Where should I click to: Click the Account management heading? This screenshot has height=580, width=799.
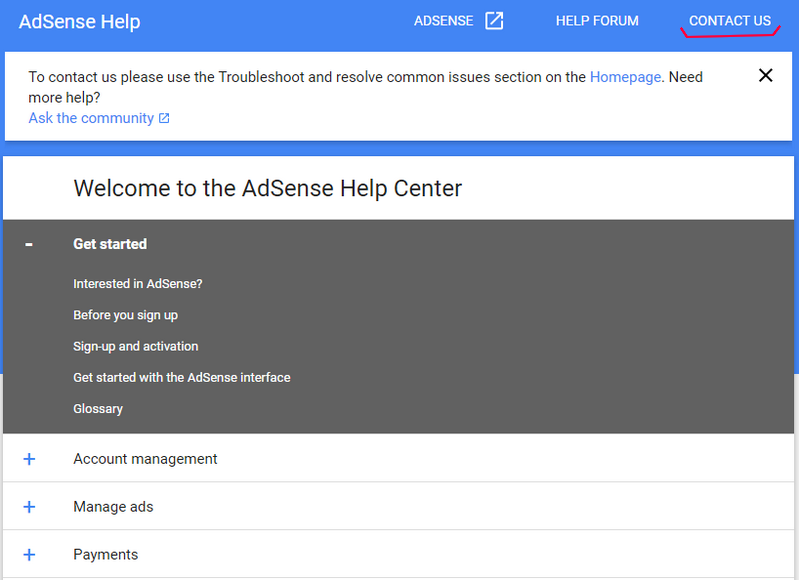point(145,459)
